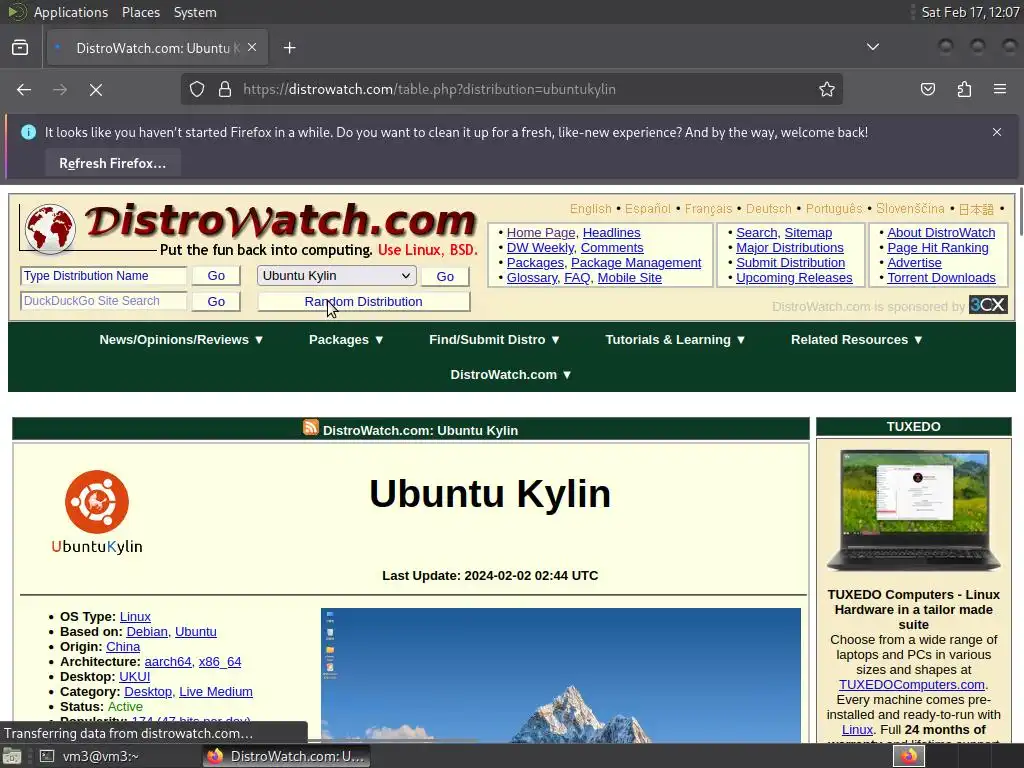Click the URL address bar

point(512,89)
